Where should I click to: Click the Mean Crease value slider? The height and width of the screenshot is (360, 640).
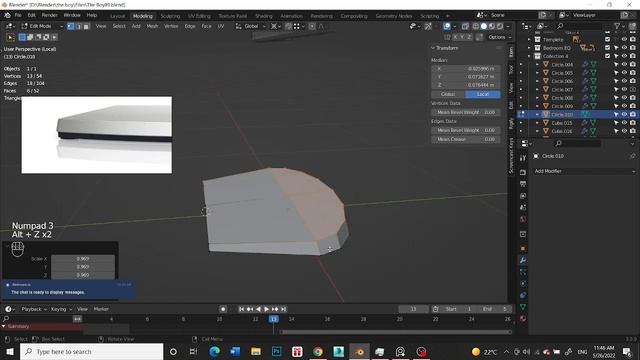tap(466, 139)
